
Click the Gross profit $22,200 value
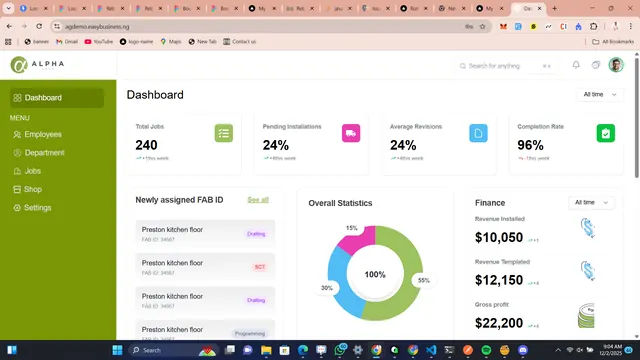pos(499,323)
